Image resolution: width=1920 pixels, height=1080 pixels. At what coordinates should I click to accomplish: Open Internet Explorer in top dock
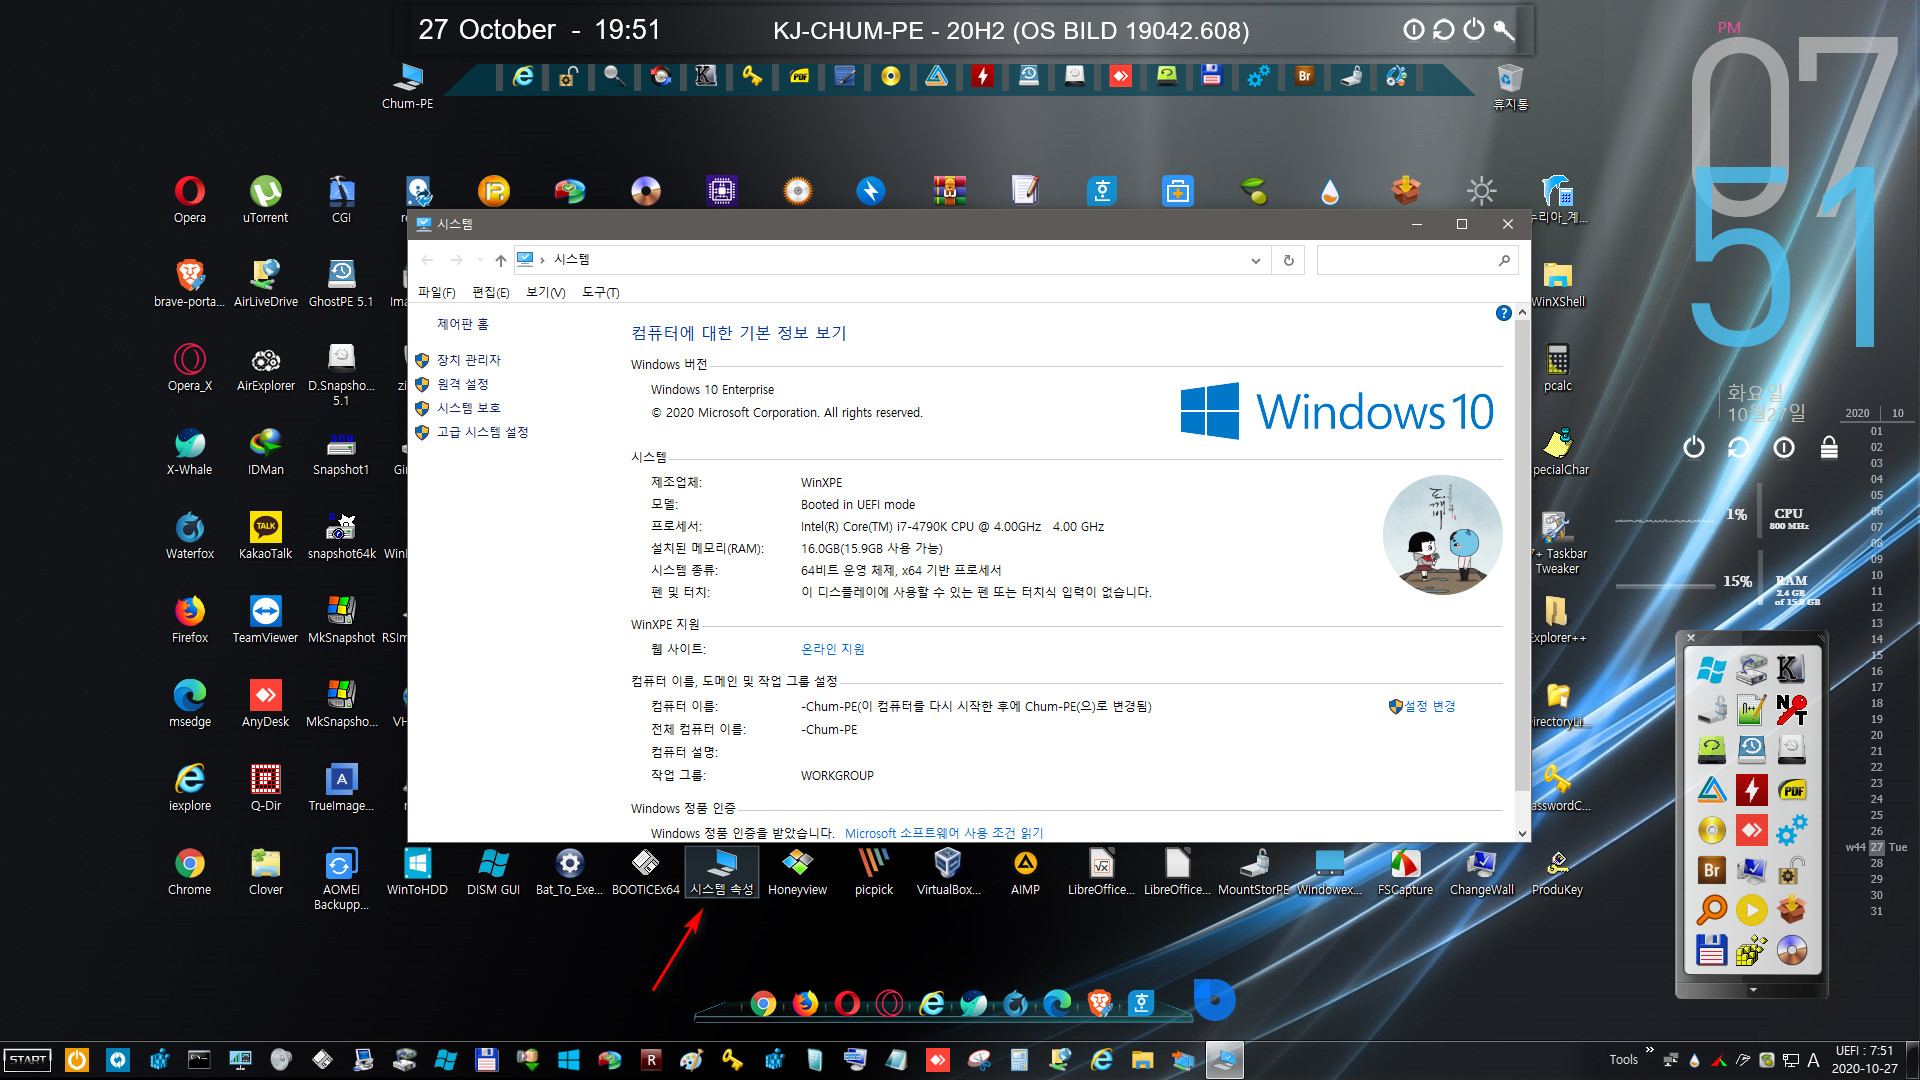[x=522, y=77]
